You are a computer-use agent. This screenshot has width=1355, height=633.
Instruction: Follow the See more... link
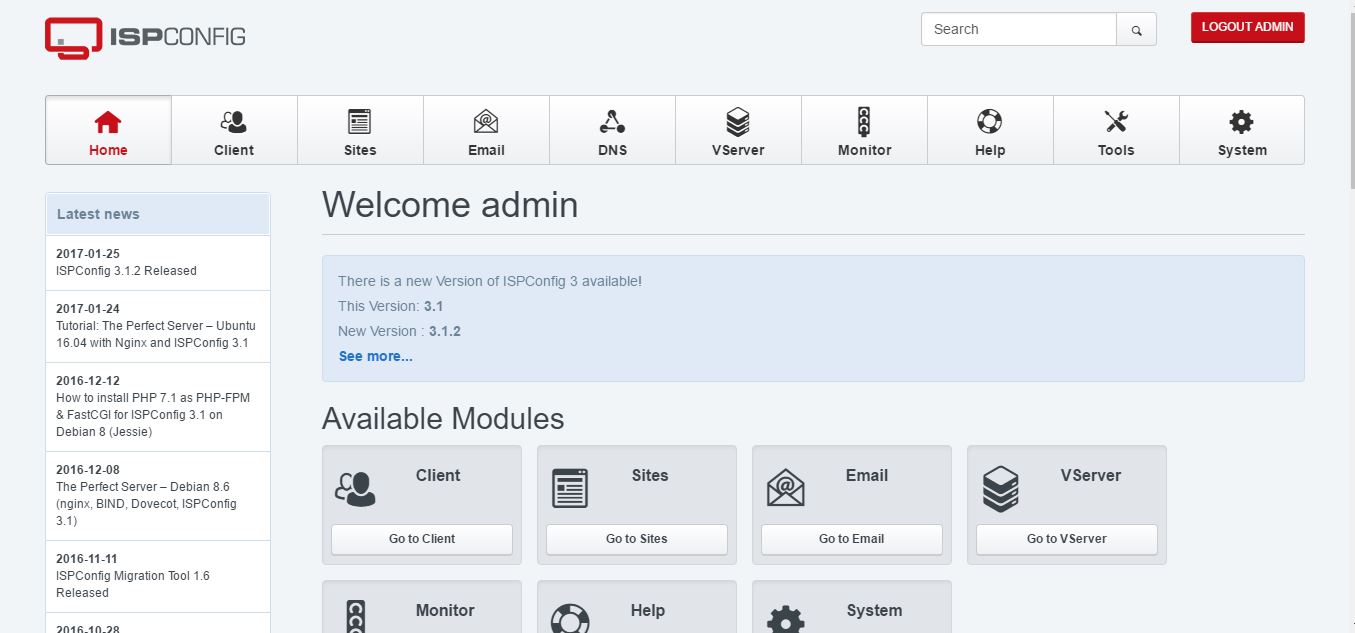pyautogui.click(x=375, y=356)
